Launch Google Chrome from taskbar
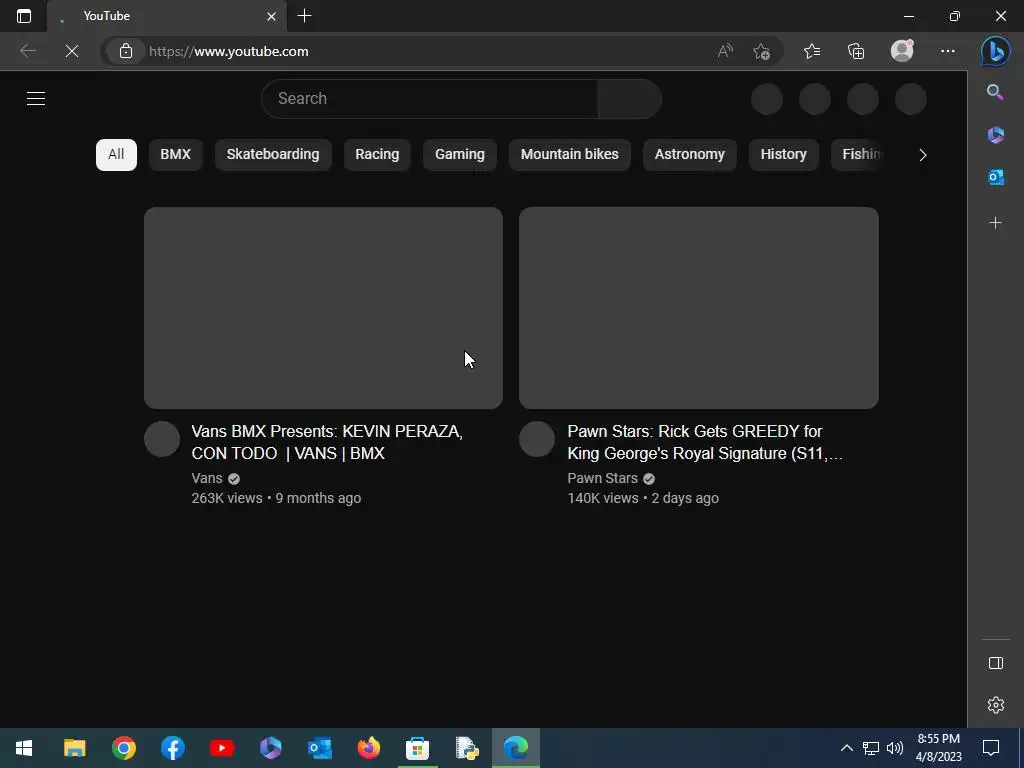The width and height of the screenshot is (1024, 768). tap(123, 748)
